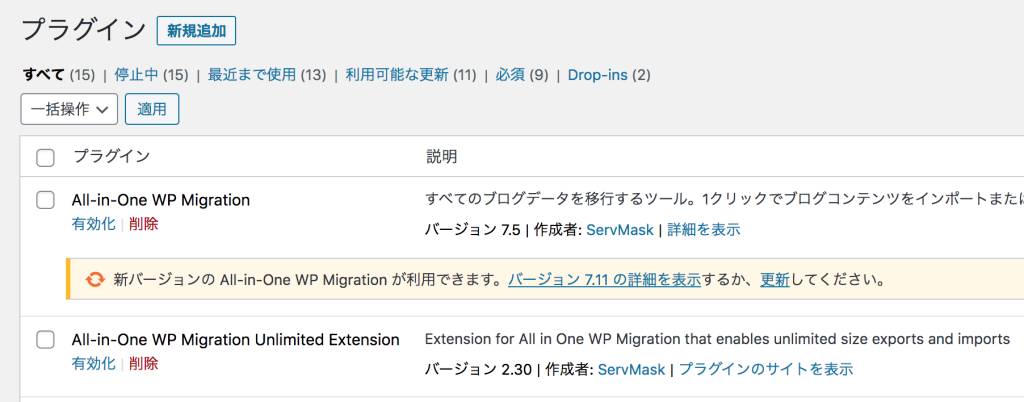Delete All-in-One WP Migration via 削除
1024x402 pixels.
click(143, 224)
